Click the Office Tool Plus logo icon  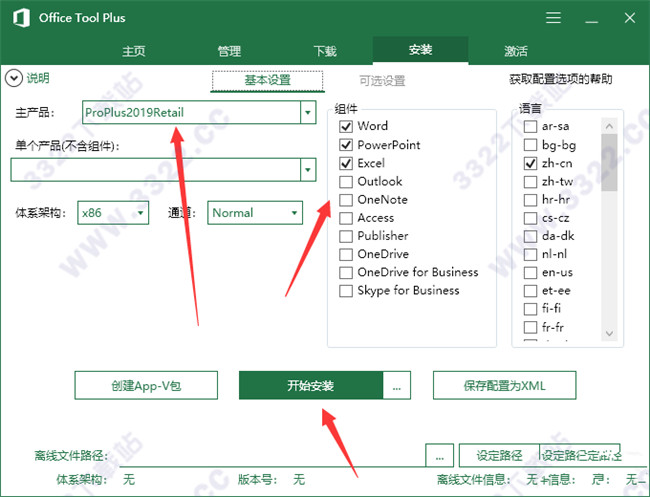pos(21,18)
